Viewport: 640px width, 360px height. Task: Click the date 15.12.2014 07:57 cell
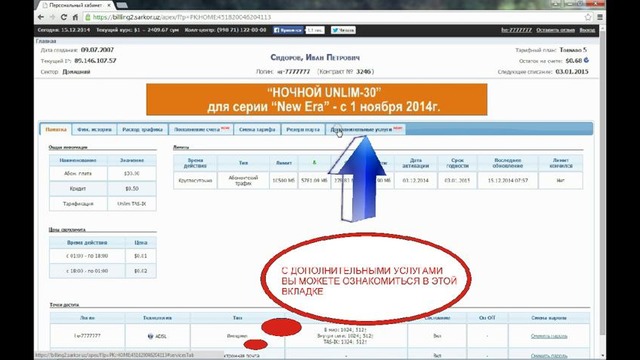(x=508, y=180)
